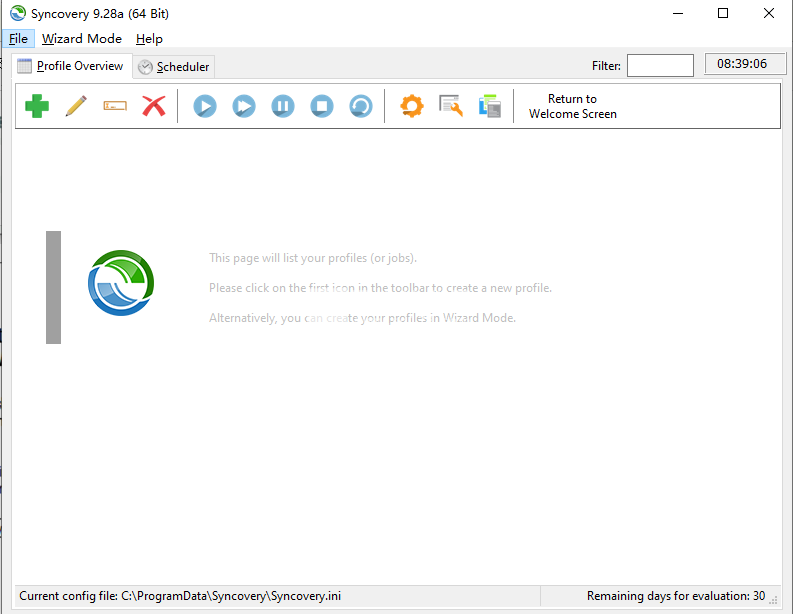Click the window resize grip in status bar
Viewport: 793px width, 614px height.
click(x=774, y=600)
